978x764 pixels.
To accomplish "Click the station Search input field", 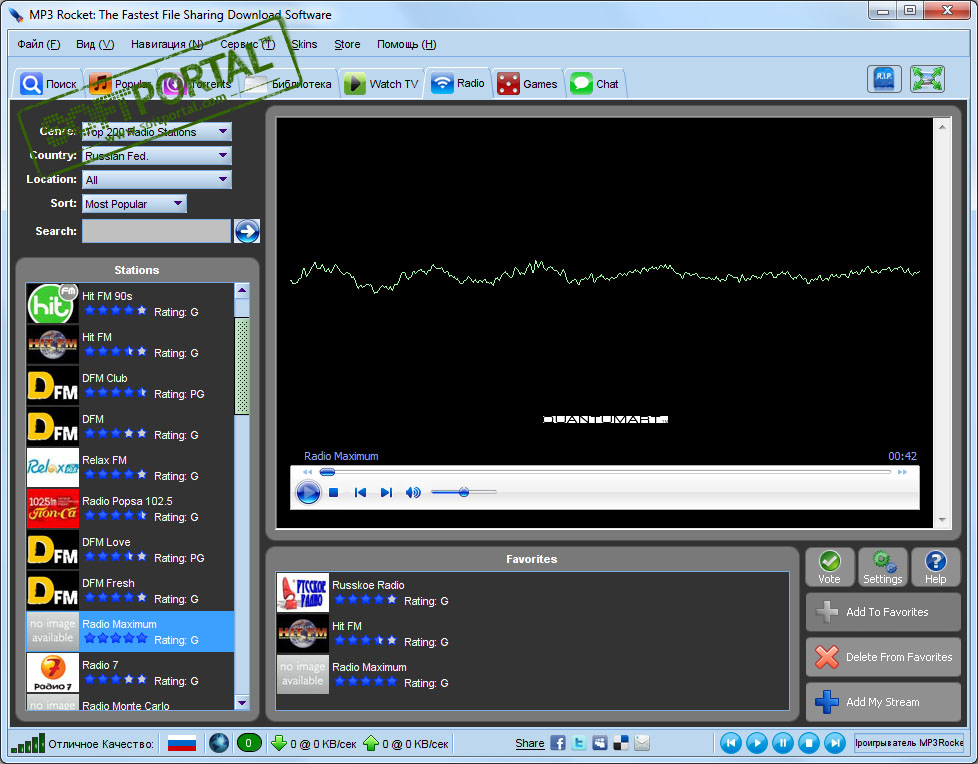I will click(156, 231).
